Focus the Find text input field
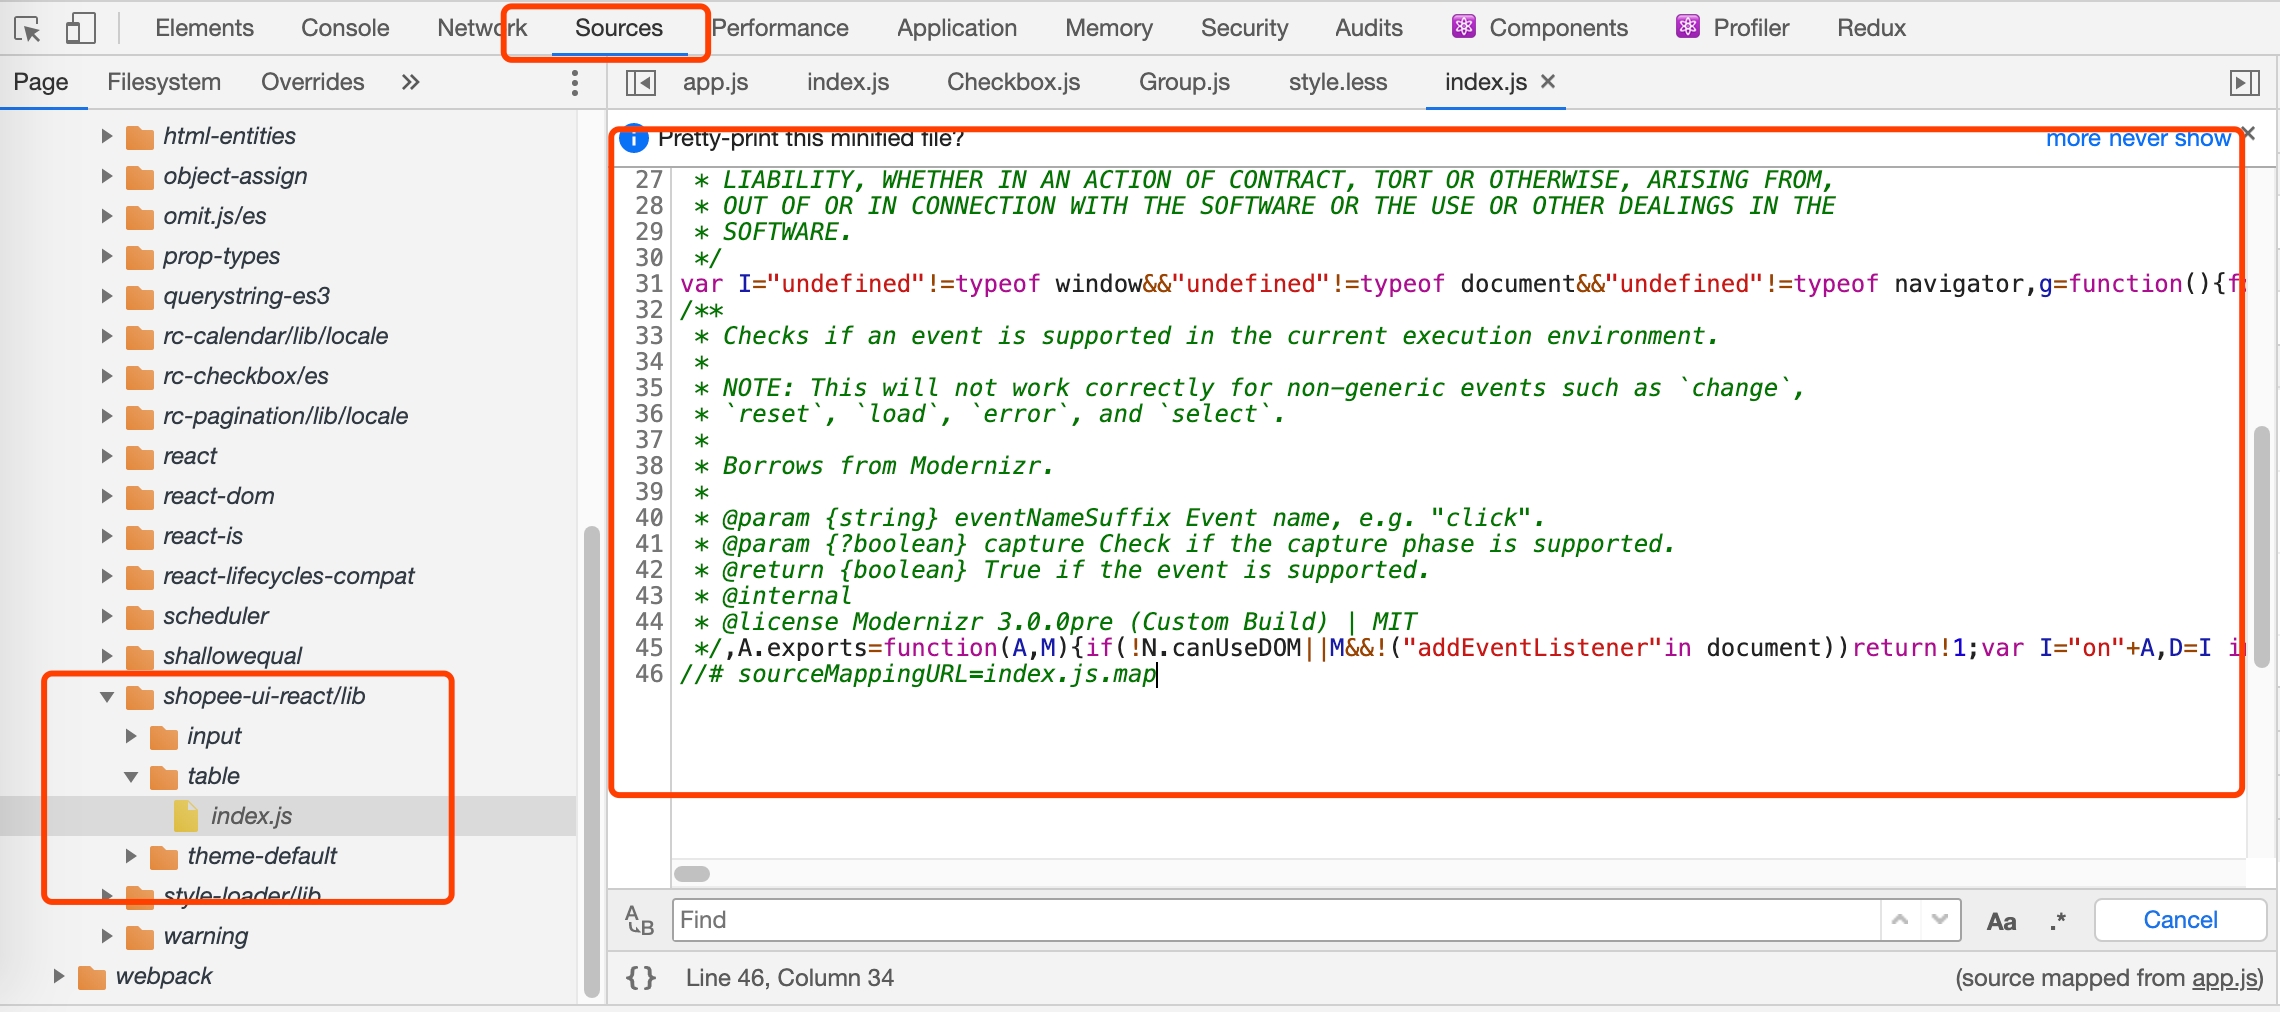This screenshot has height=1012, width=2280. (1275, 920)
